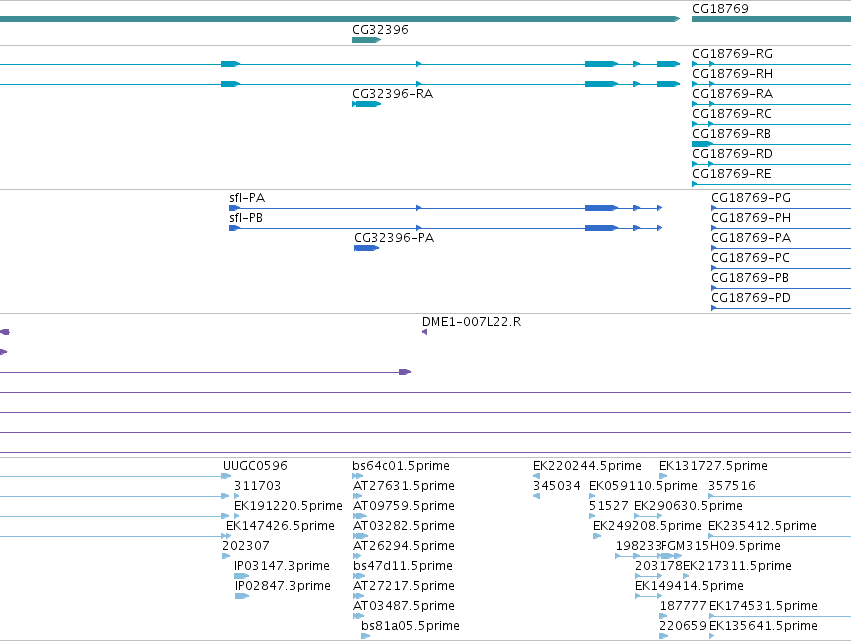Viewport: 851px width, 641px height.
Task: Select the bs47d11.5prime EST
Action: tap(403, 566)
